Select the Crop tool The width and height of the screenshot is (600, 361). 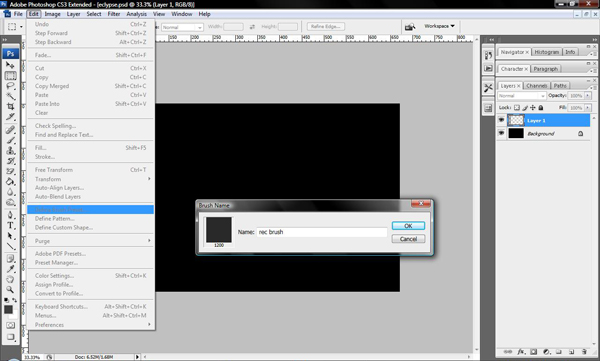(10, 106)
